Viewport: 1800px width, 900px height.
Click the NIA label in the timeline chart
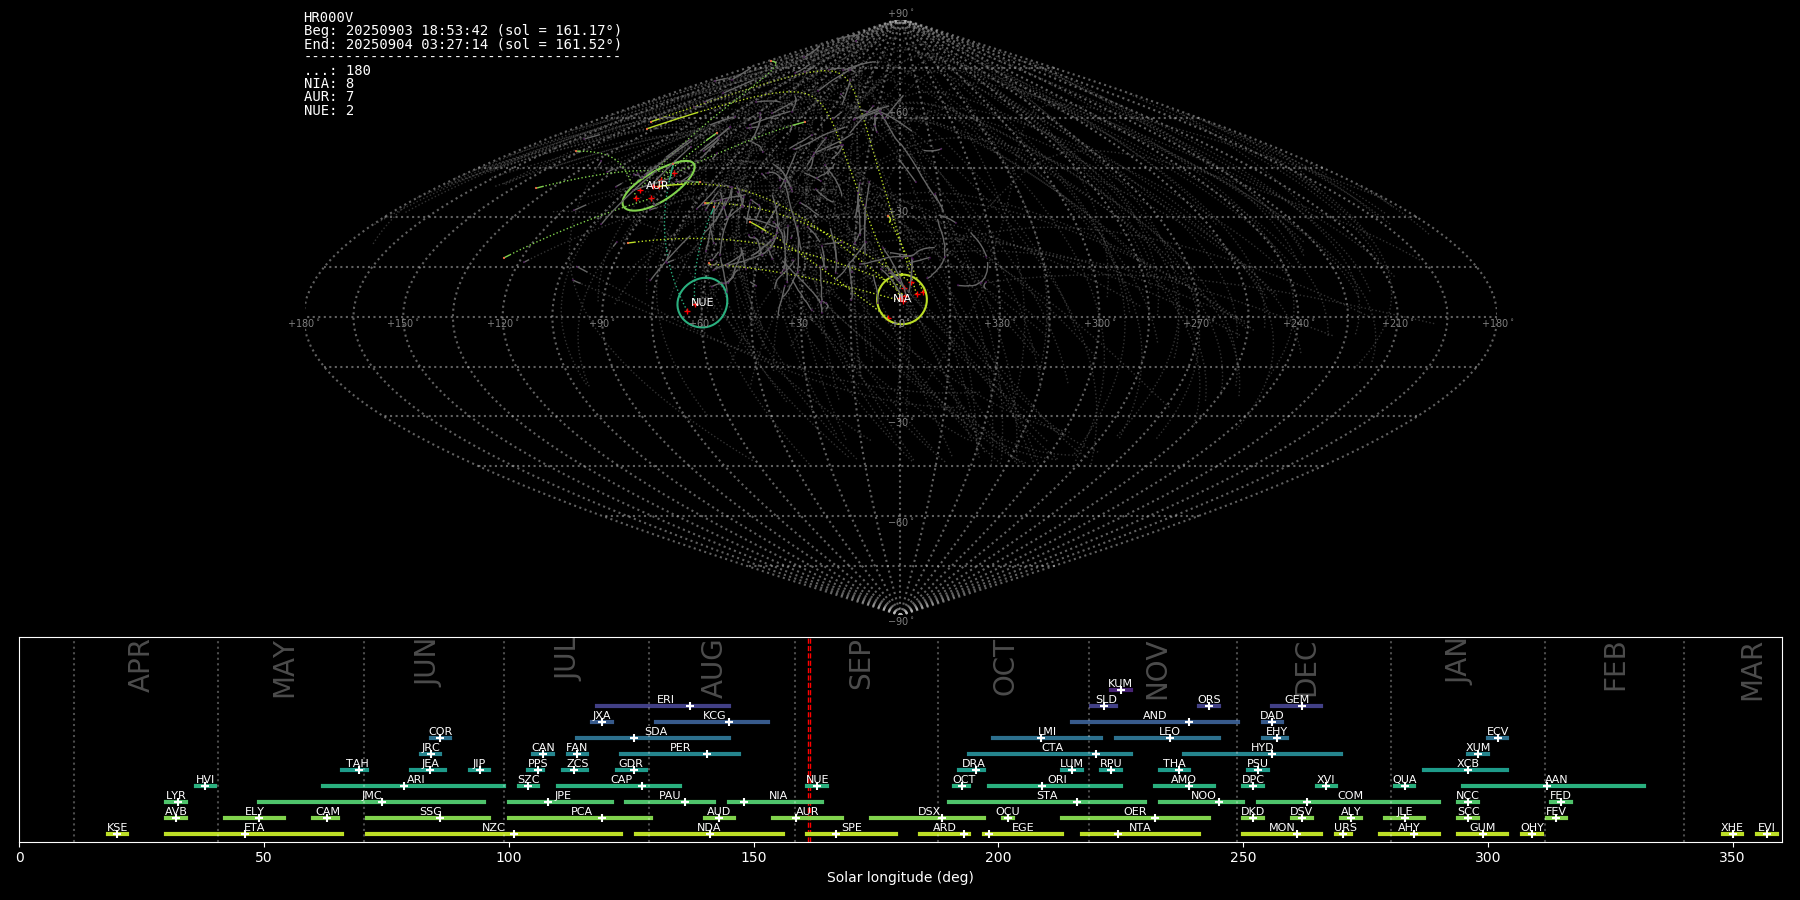778,795
